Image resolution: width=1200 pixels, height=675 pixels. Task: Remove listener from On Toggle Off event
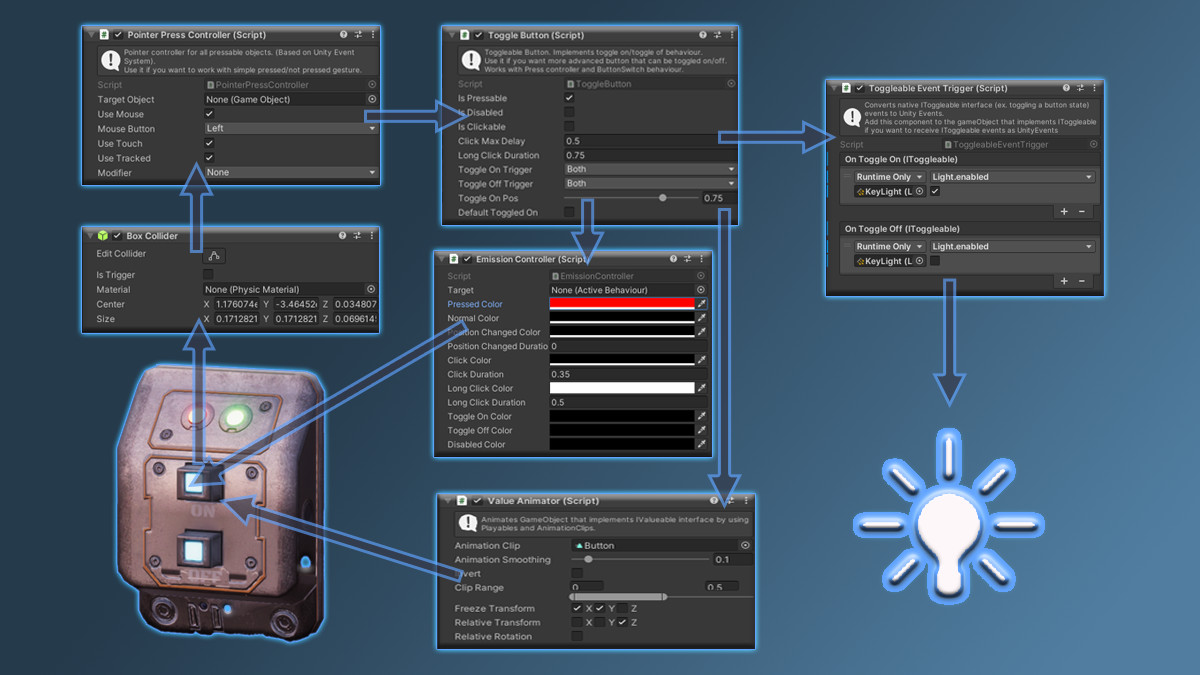(1081, 281)
